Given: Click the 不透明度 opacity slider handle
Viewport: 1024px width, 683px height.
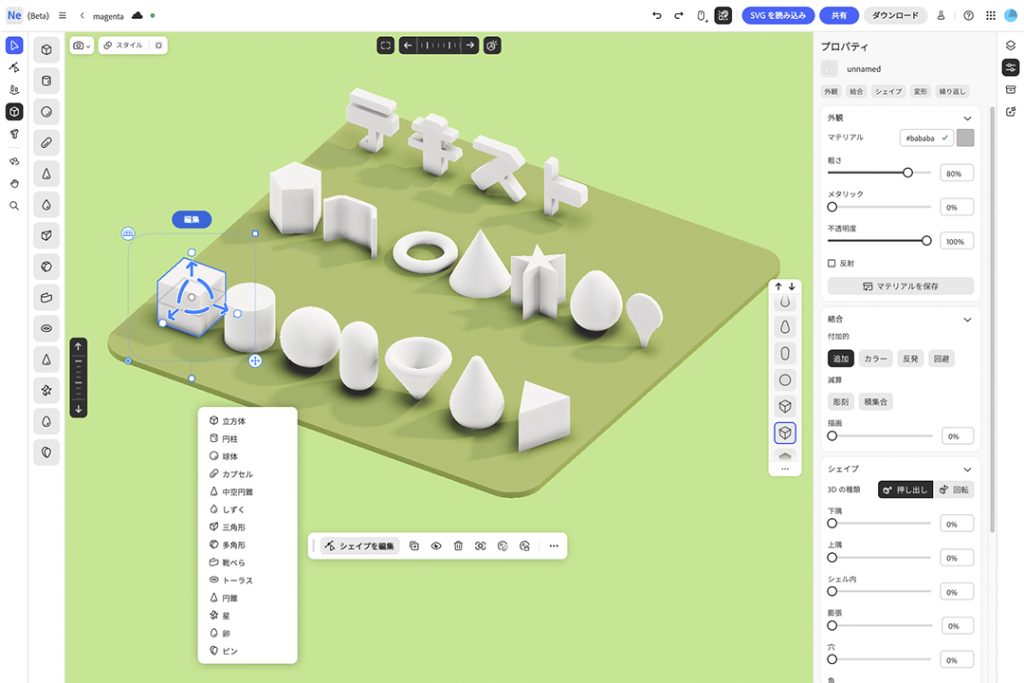Looking at the screenshot, I should click(x=926, y=241).
